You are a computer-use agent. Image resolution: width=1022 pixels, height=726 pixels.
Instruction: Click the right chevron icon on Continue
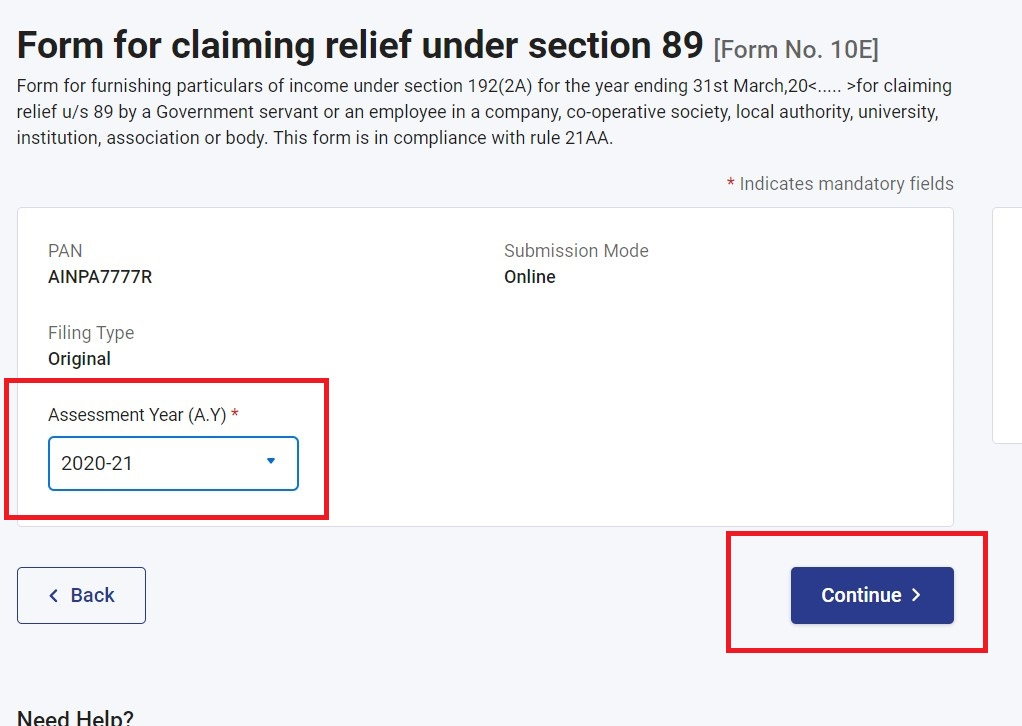click(x=916, y=596)
